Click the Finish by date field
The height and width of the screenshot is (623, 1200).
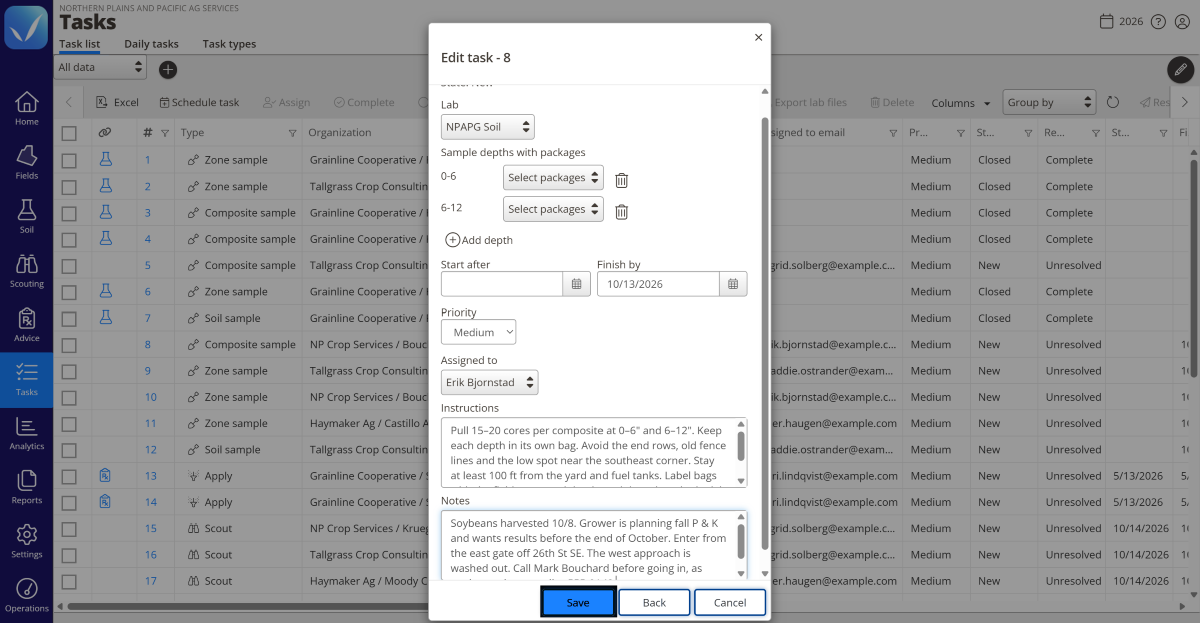(x=658, y=284)
